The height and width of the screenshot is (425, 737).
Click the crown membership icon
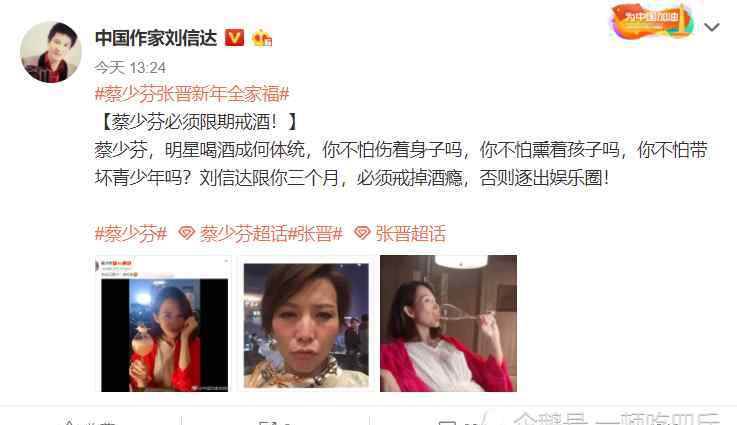point(262,38)
